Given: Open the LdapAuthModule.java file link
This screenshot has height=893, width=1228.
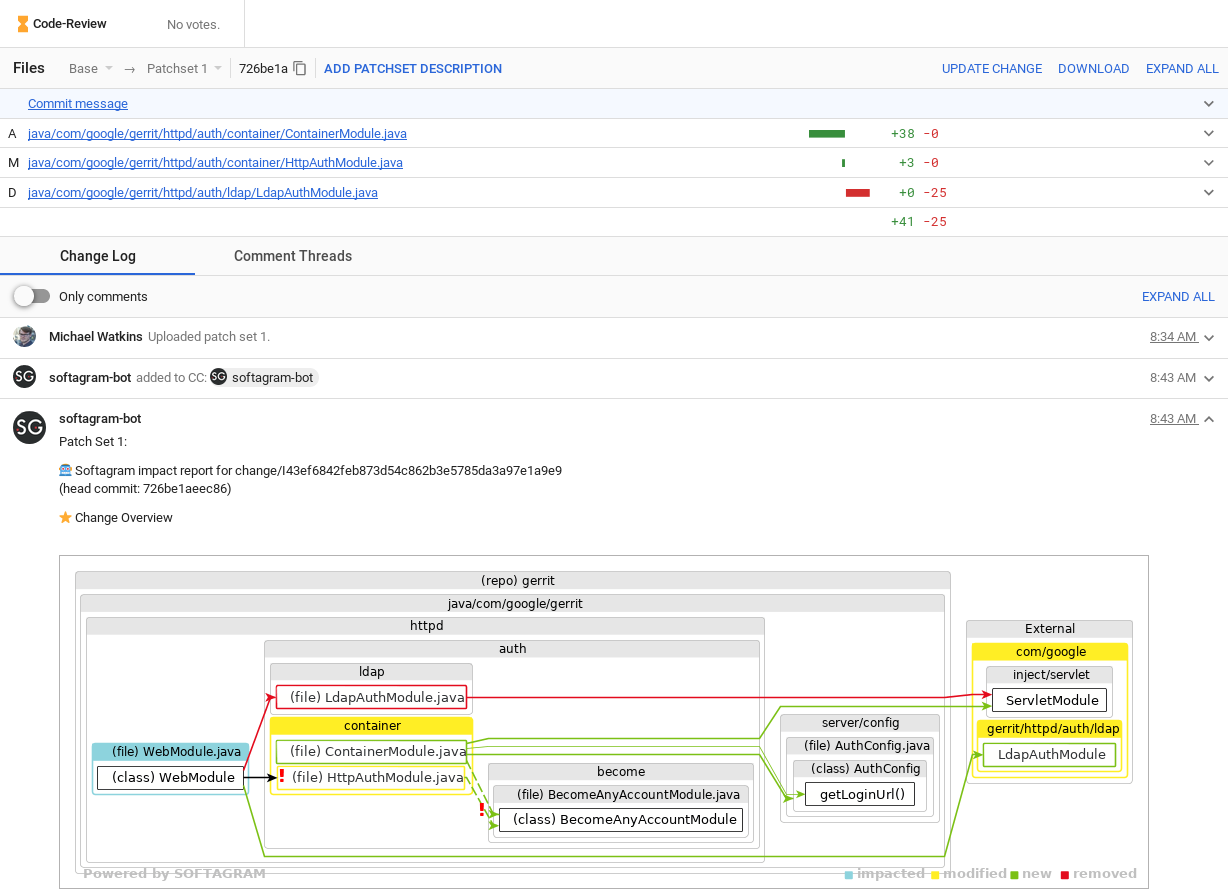Looking at the screenshot, I should pos(203,193).
